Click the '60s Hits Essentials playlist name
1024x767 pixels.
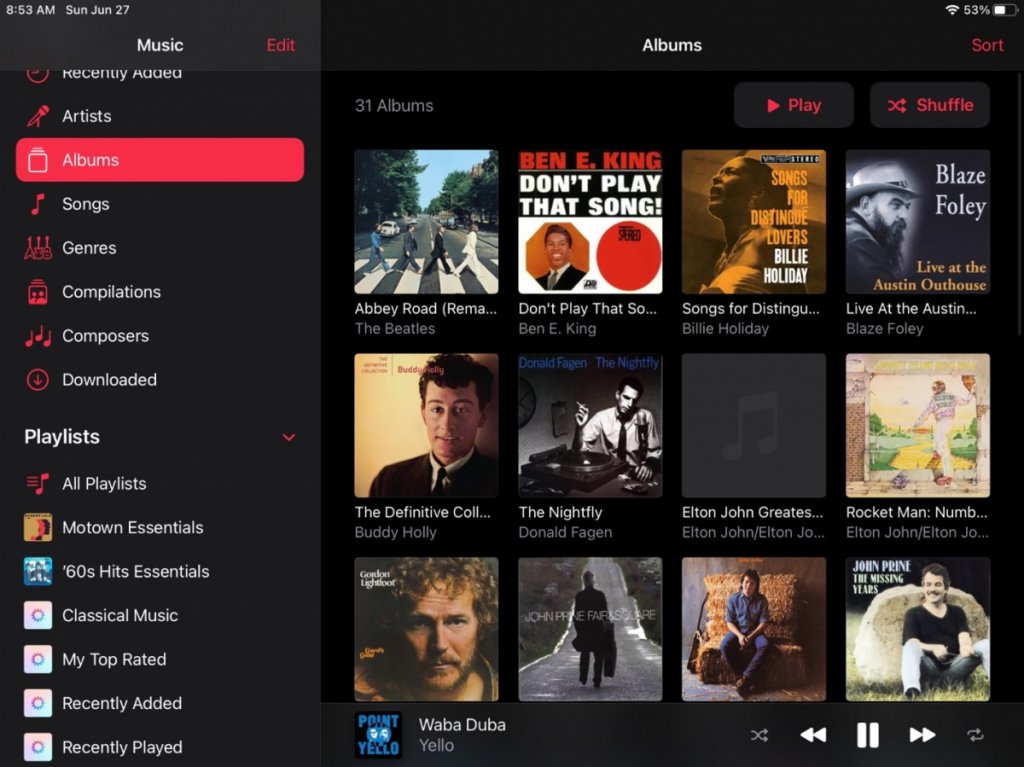click(x=136, y=572)
